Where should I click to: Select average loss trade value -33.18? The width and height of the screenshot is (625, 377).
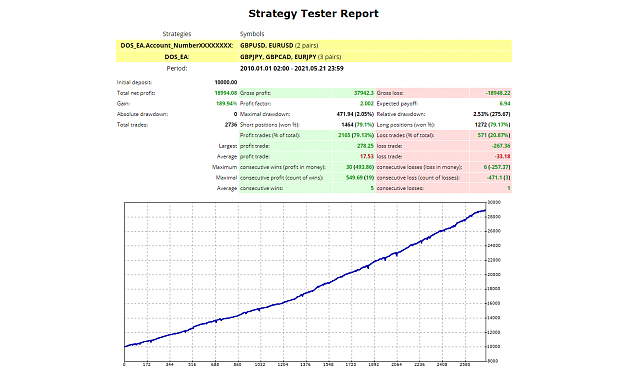tap(502, 157)
